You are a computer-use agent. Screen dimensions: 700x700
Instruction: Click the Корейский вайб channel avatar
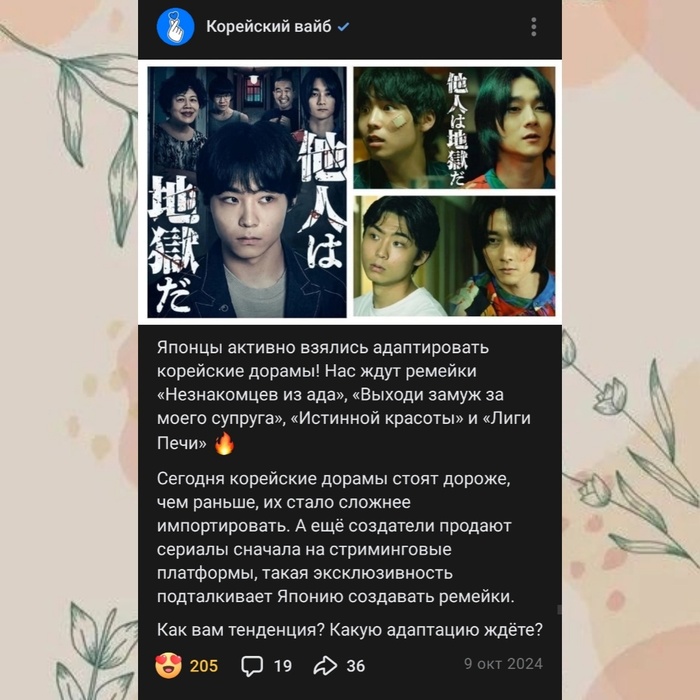[x=175, y=27]
